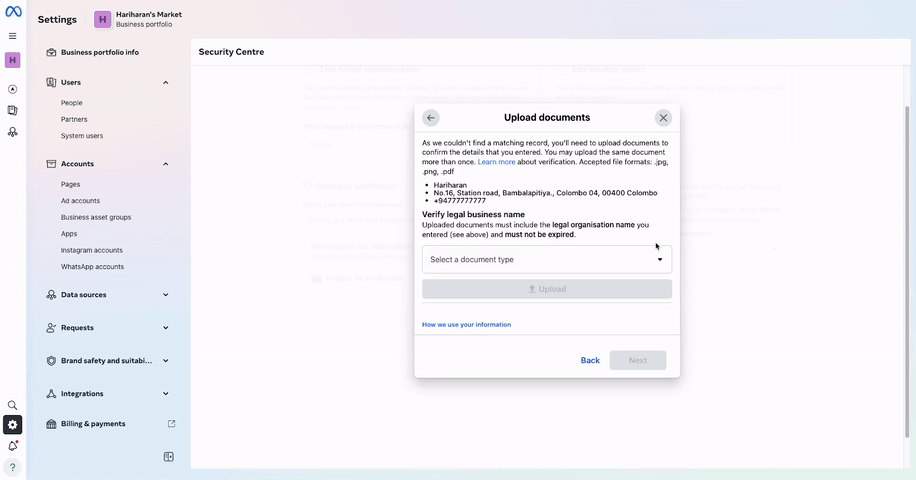Click the Integrations icon
Screen dimensions: 916x480
click(x=51, y=394)
